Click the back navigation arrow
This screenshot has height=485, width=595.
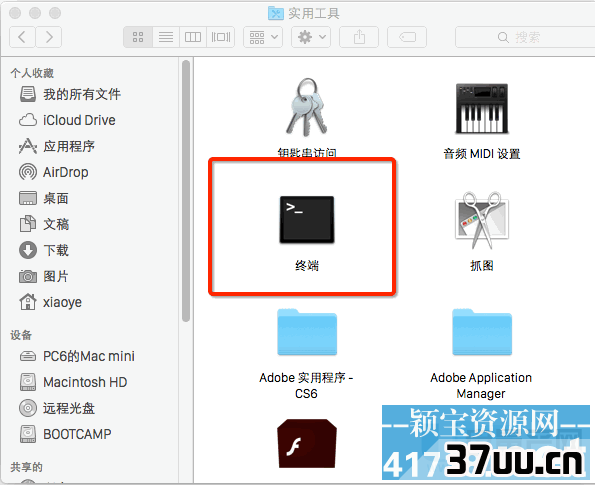point(22,37)
